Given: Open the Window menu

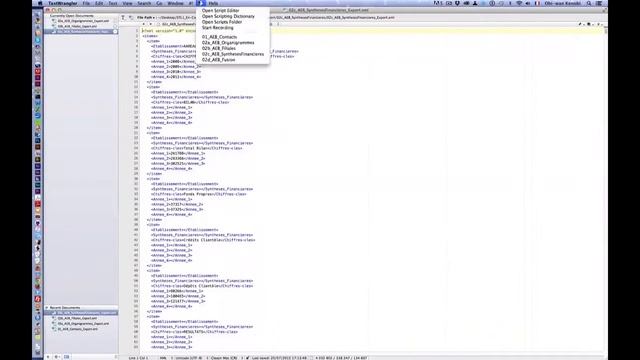Looking at the screenshot, I should [175, 3].
